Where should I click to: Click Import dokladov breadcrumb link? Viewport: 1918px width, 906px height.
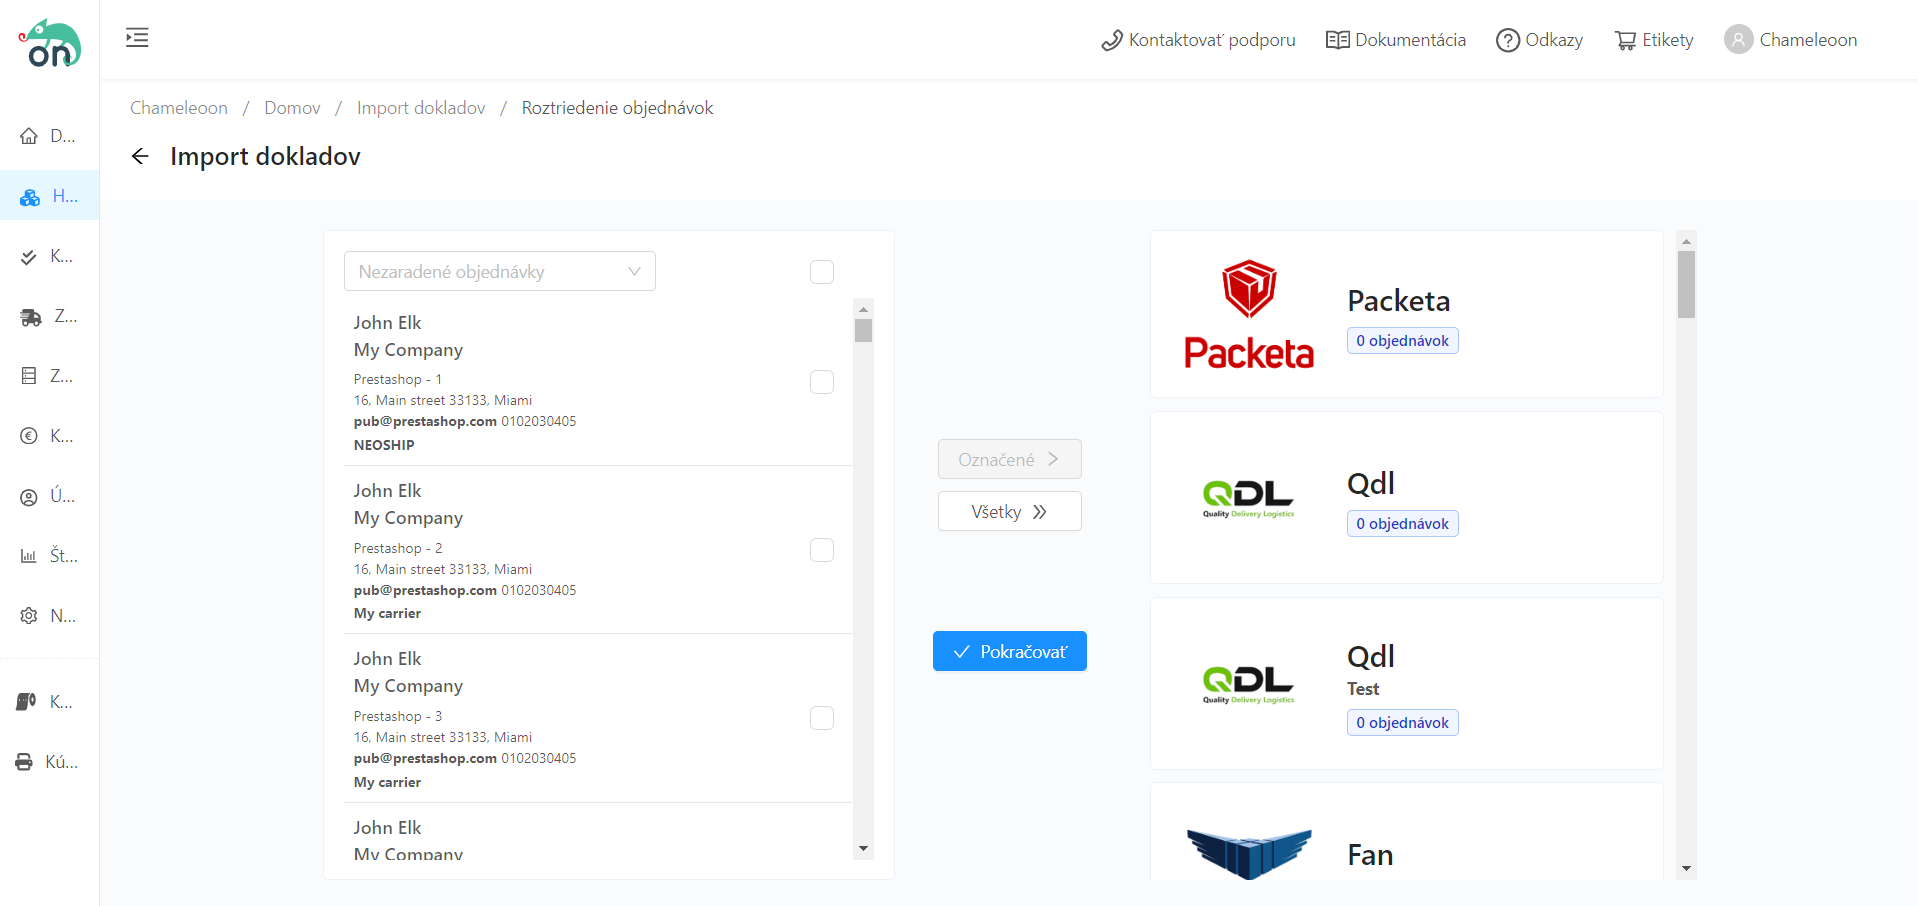click(x=421, y=108)
